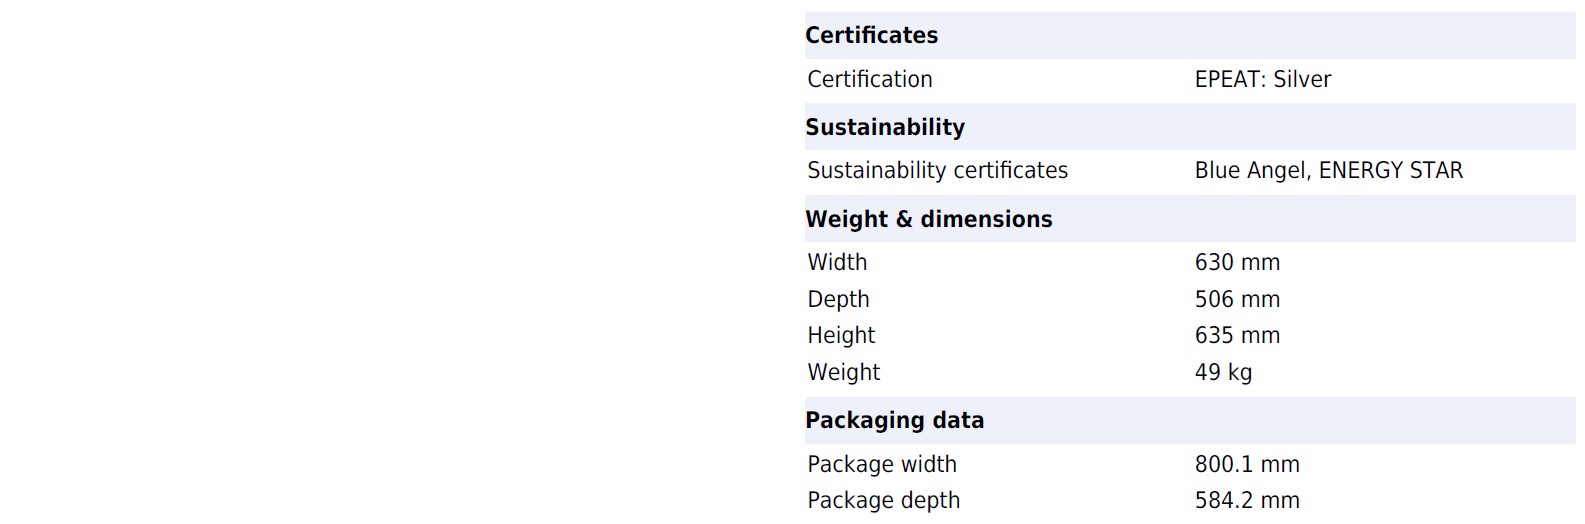Select the Package width label
This screenshot has width=1585, height=524.
click(881, 465)
